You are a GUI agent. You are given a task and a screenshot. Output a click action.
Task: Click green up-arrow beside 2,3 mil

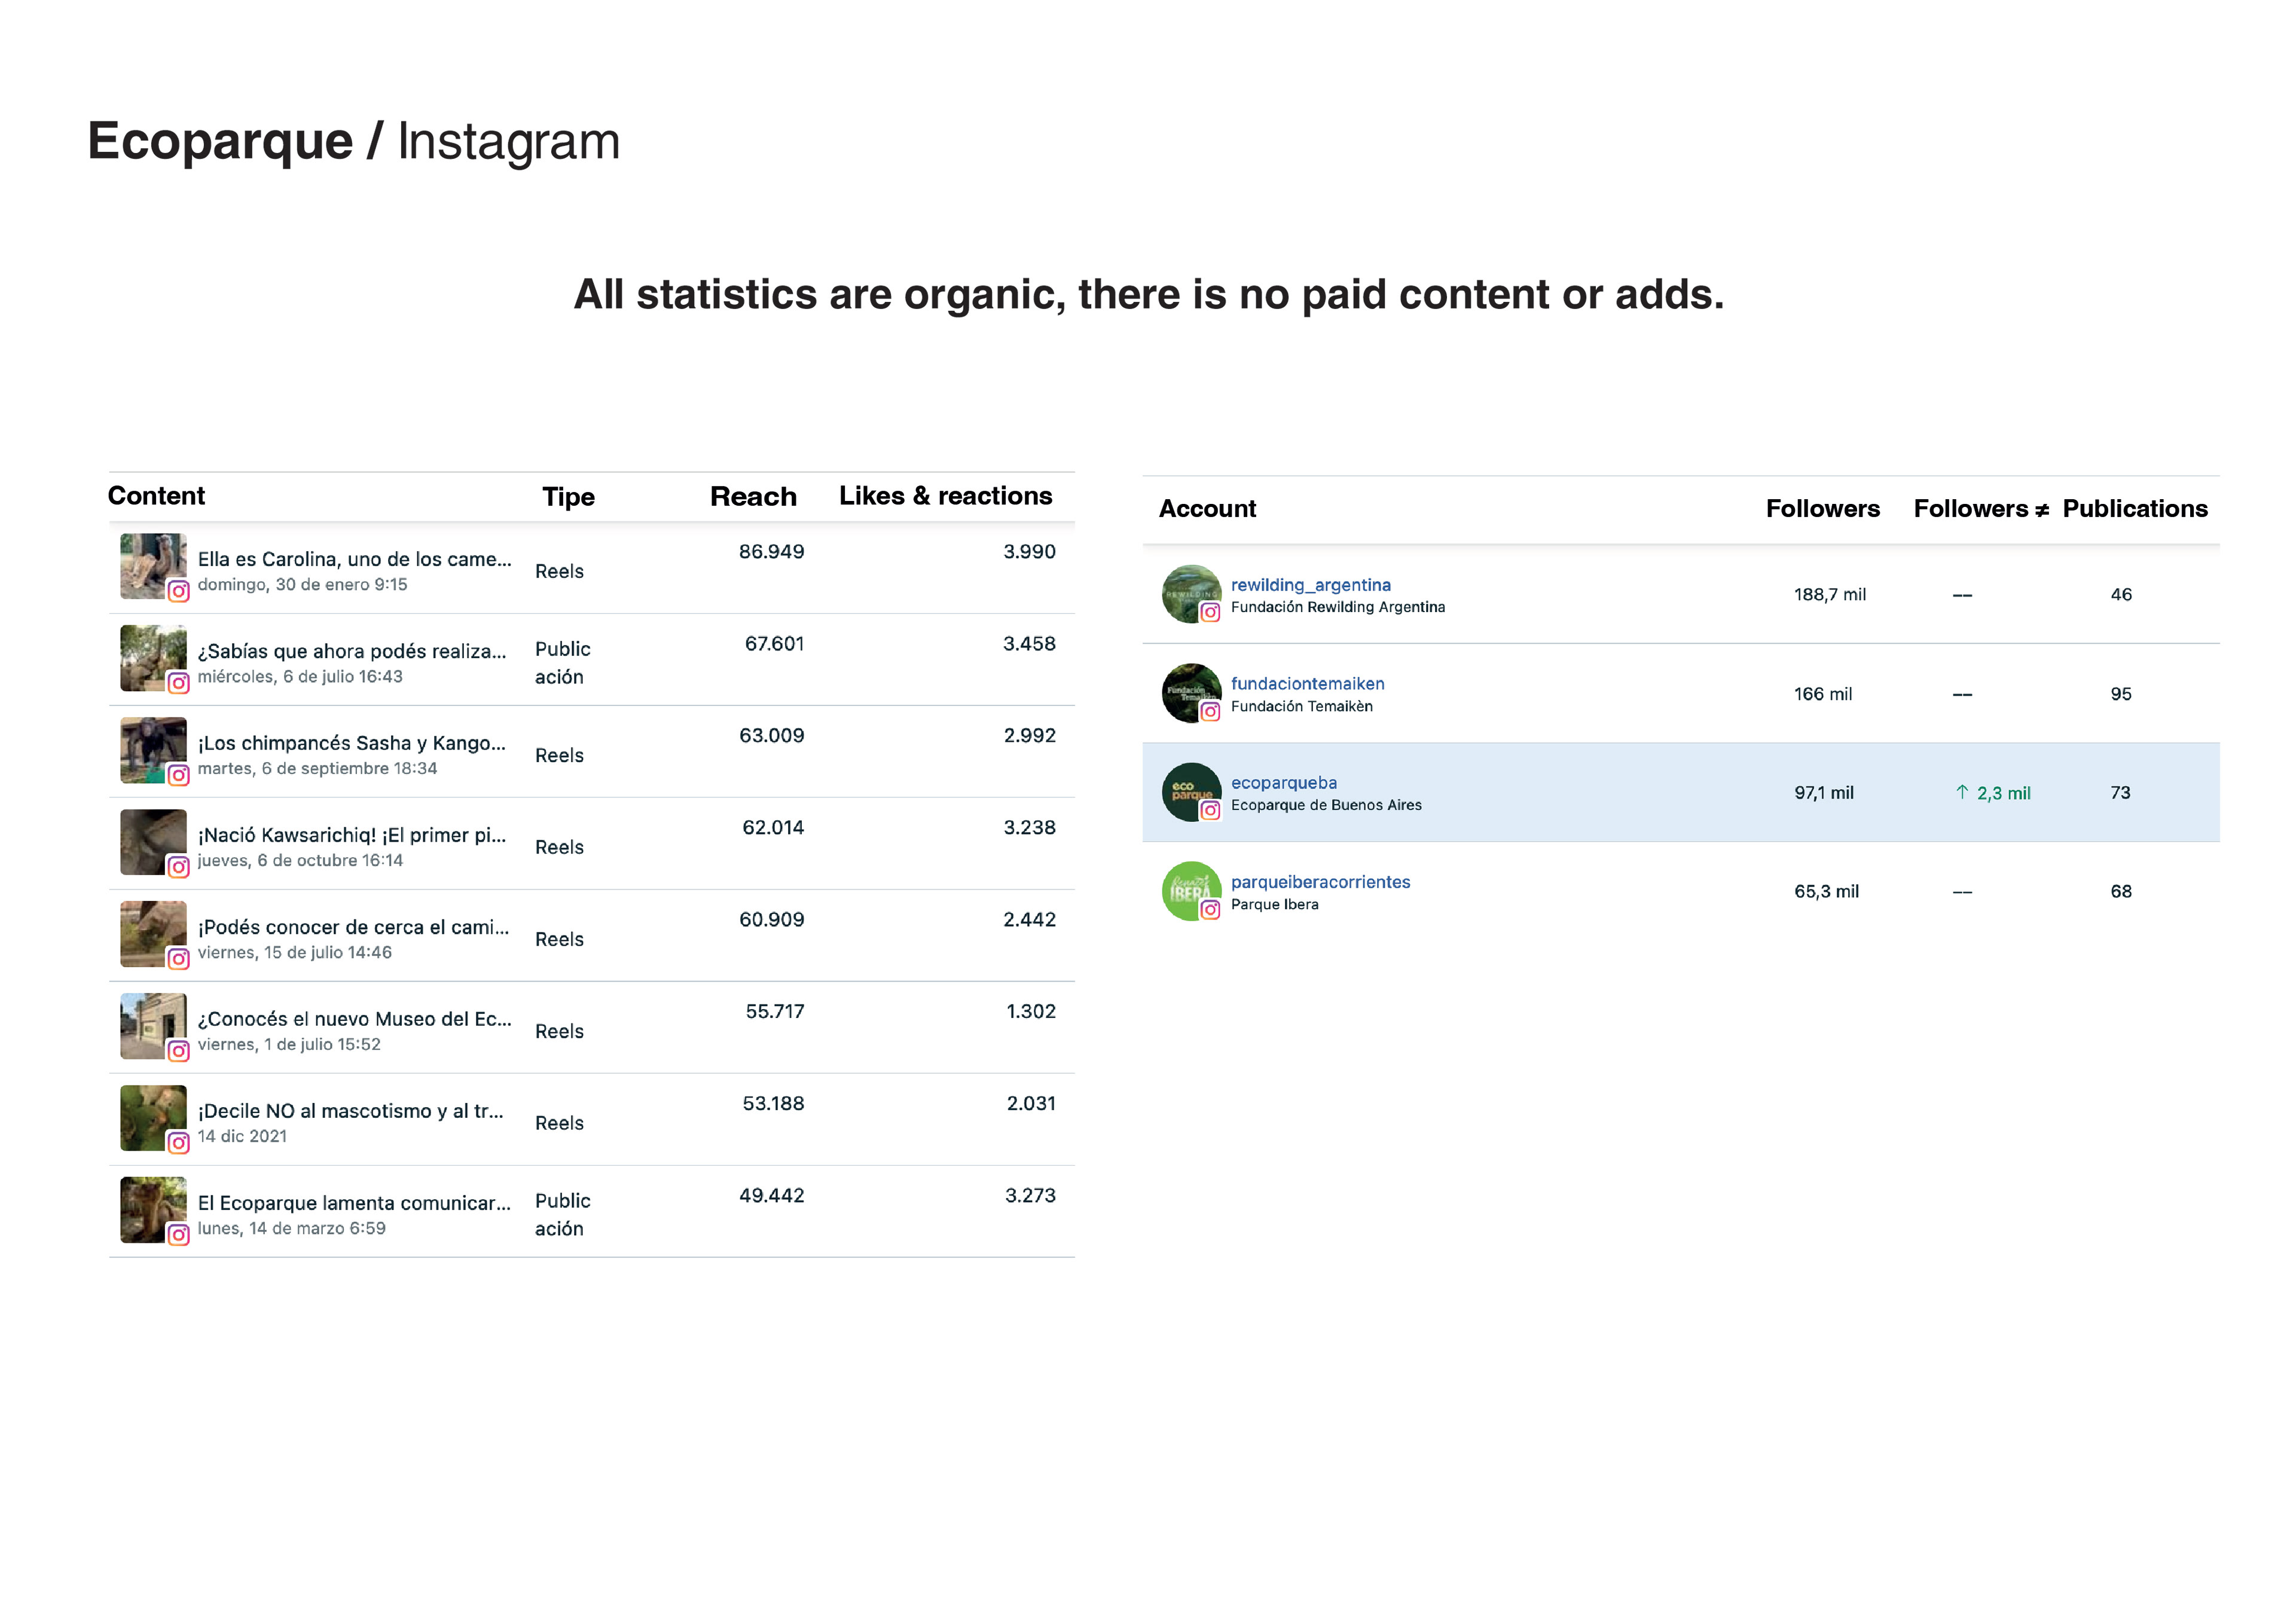click(1962, 792)
